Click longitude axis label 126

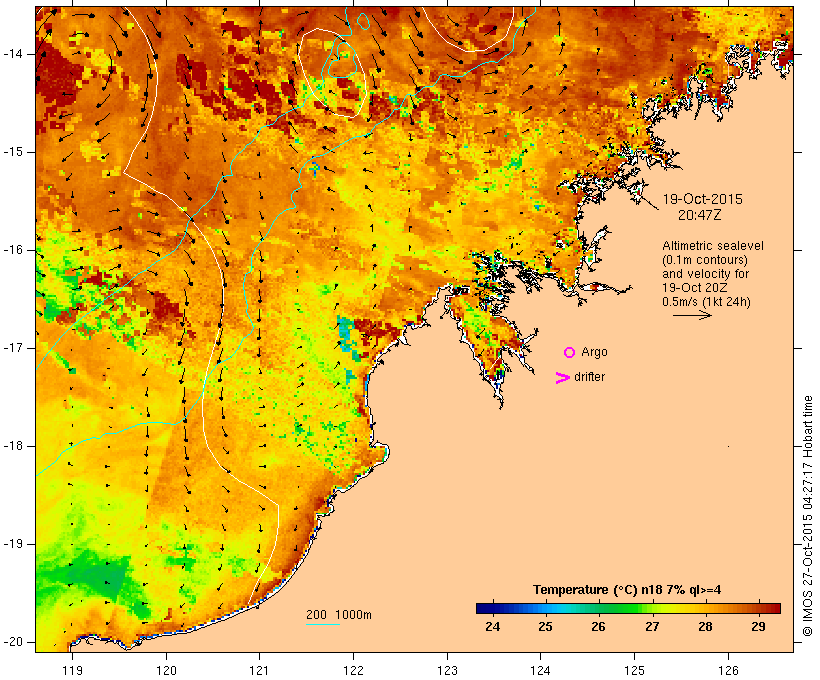[728, 670]
